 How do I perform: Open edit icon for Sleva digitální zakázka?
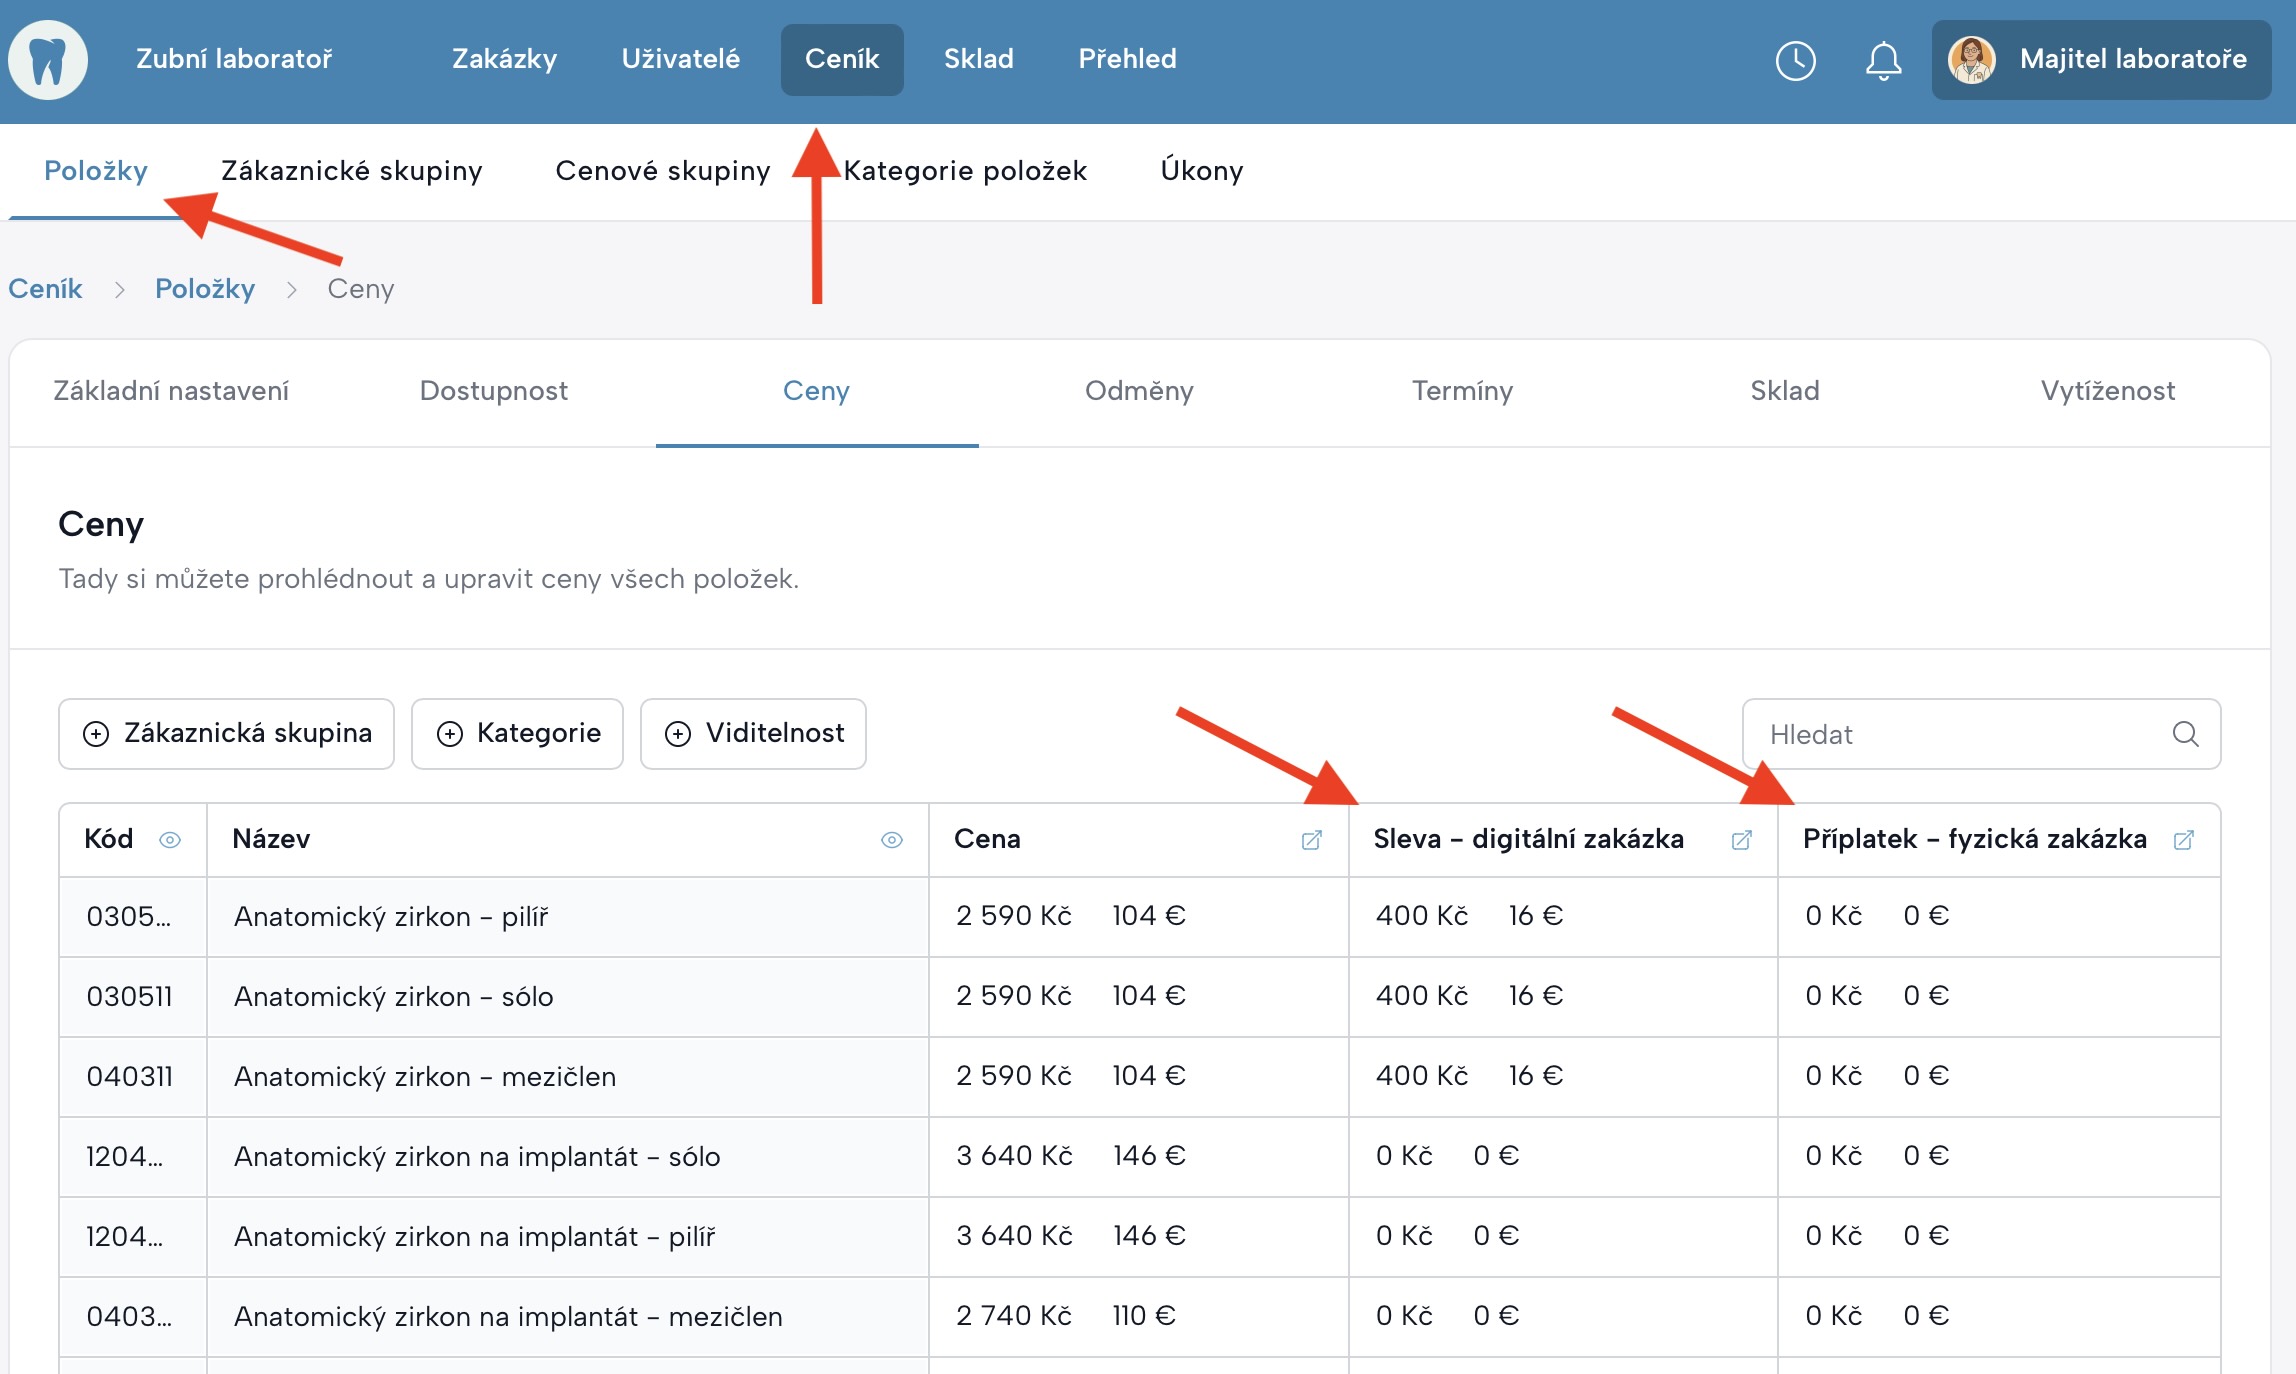(x=1741, y=840)
